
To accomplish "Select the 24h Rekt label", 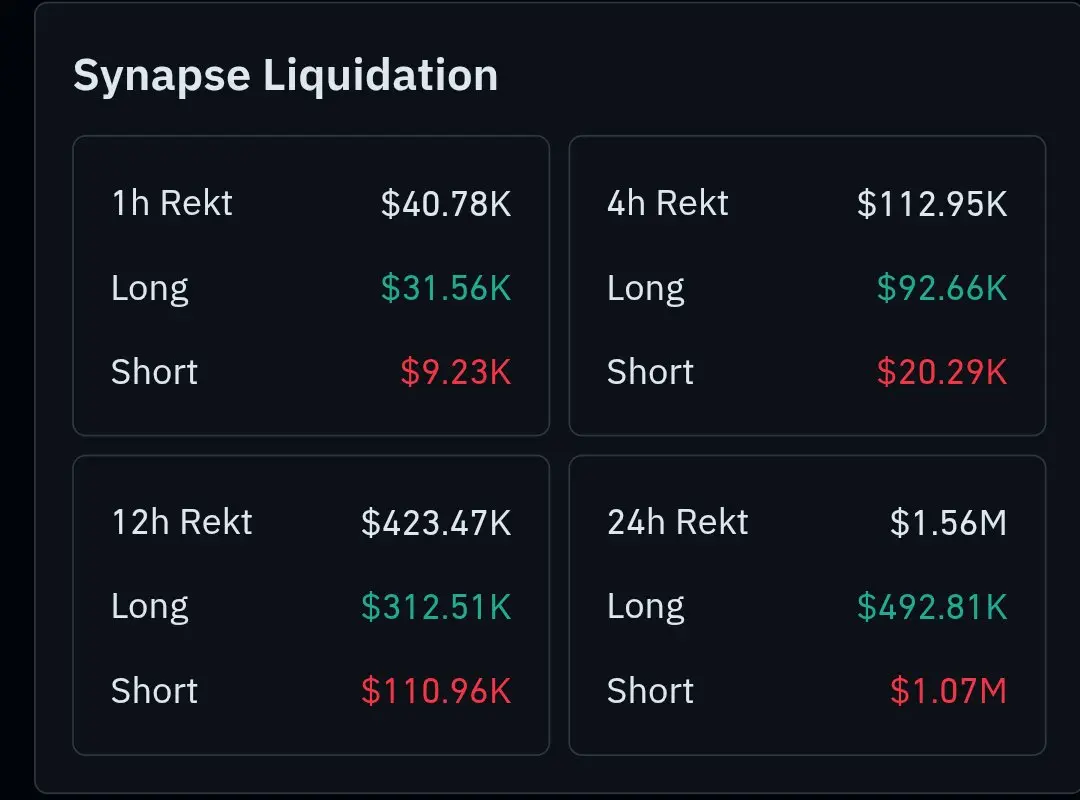I will click(677, 522).
